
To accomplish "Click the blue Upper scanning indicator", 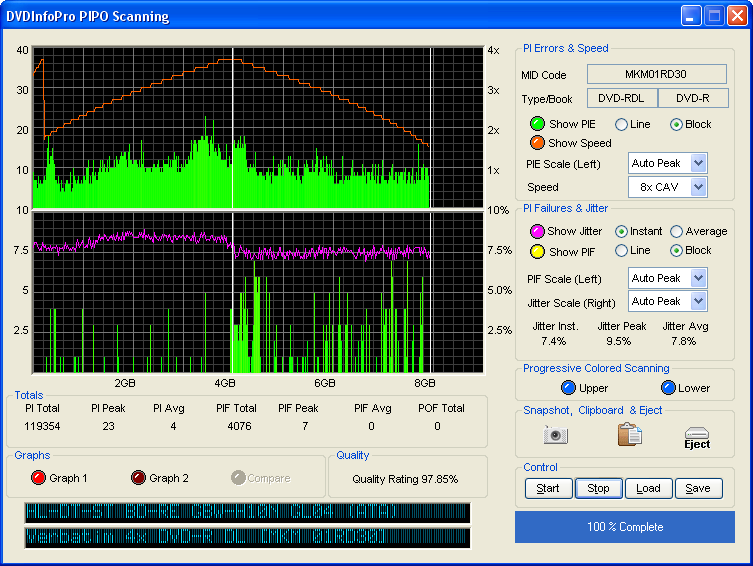I will [x=568, y=387].
